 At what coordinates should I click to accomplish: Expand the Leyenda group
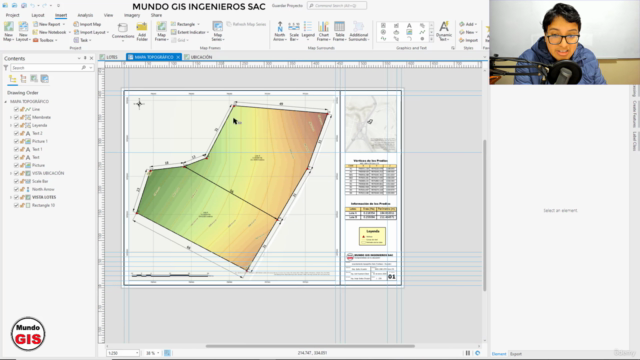[x=11, y=125]
